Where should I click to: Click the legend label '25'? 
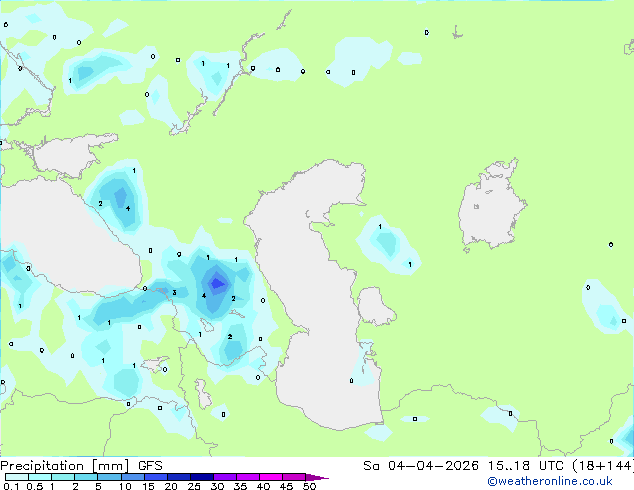pyautogui.click(x=194, y=486)
